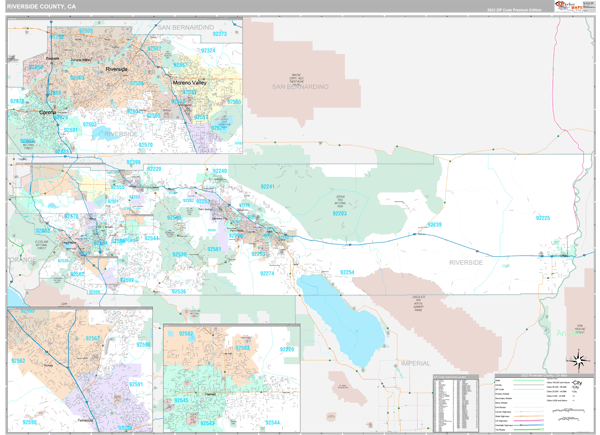
Task: Click ZIP code 92373 in Riverside inset
Action: (x=221, y=34)
